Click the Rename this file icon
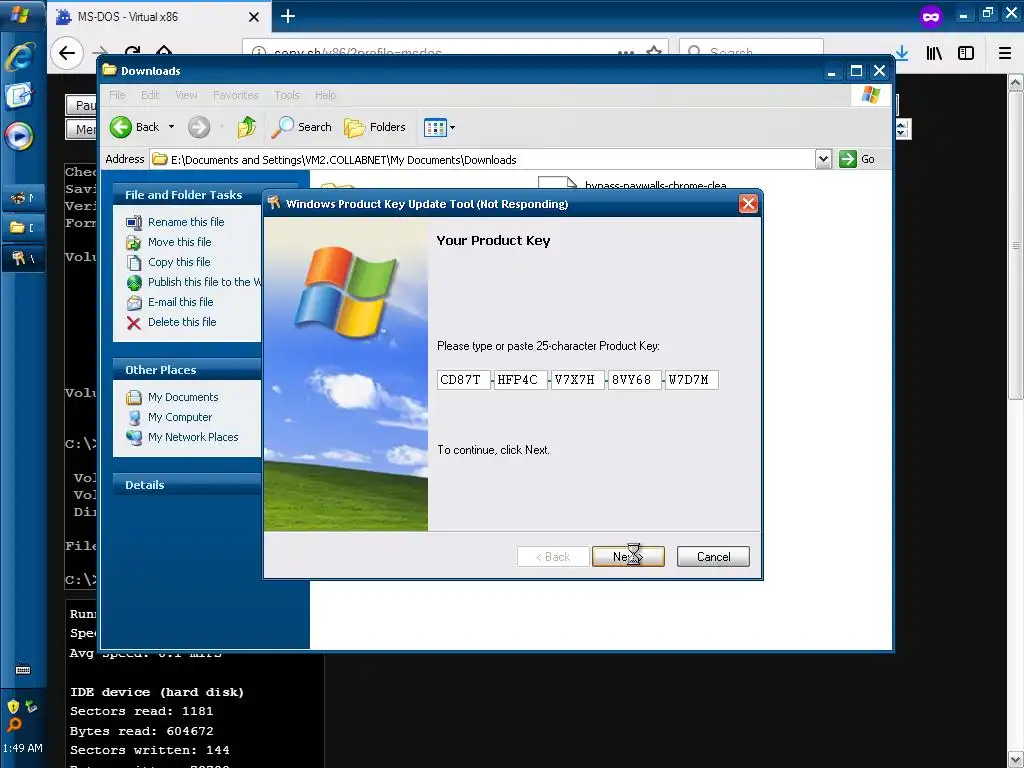1024x768 pixels. click(x=134, y=223)
